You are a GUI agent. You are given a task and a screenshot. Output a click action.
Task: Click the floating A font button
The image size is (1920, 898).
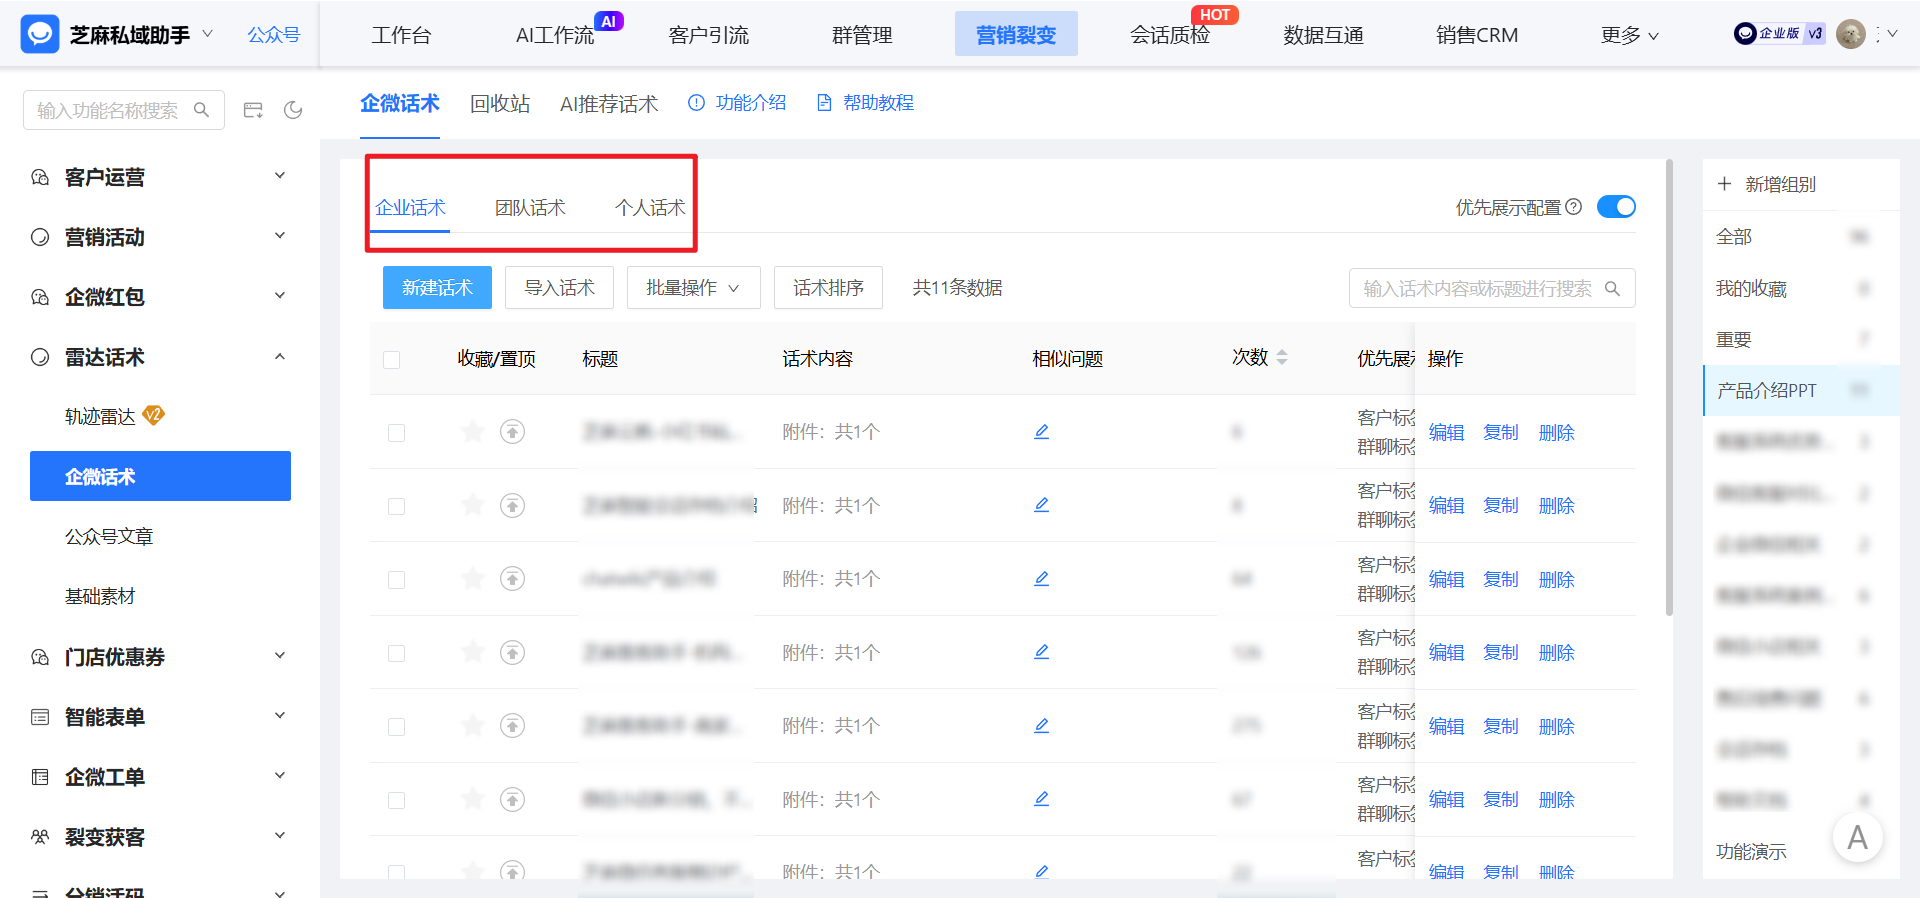coord(1858,838)
